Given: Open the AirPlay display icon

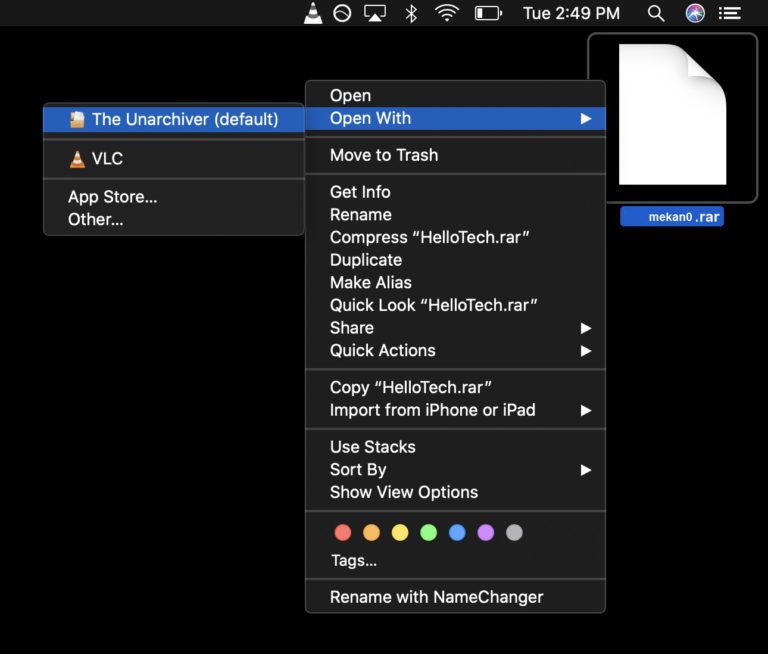Looking at the screenshot, I should [x=375, y=13].
